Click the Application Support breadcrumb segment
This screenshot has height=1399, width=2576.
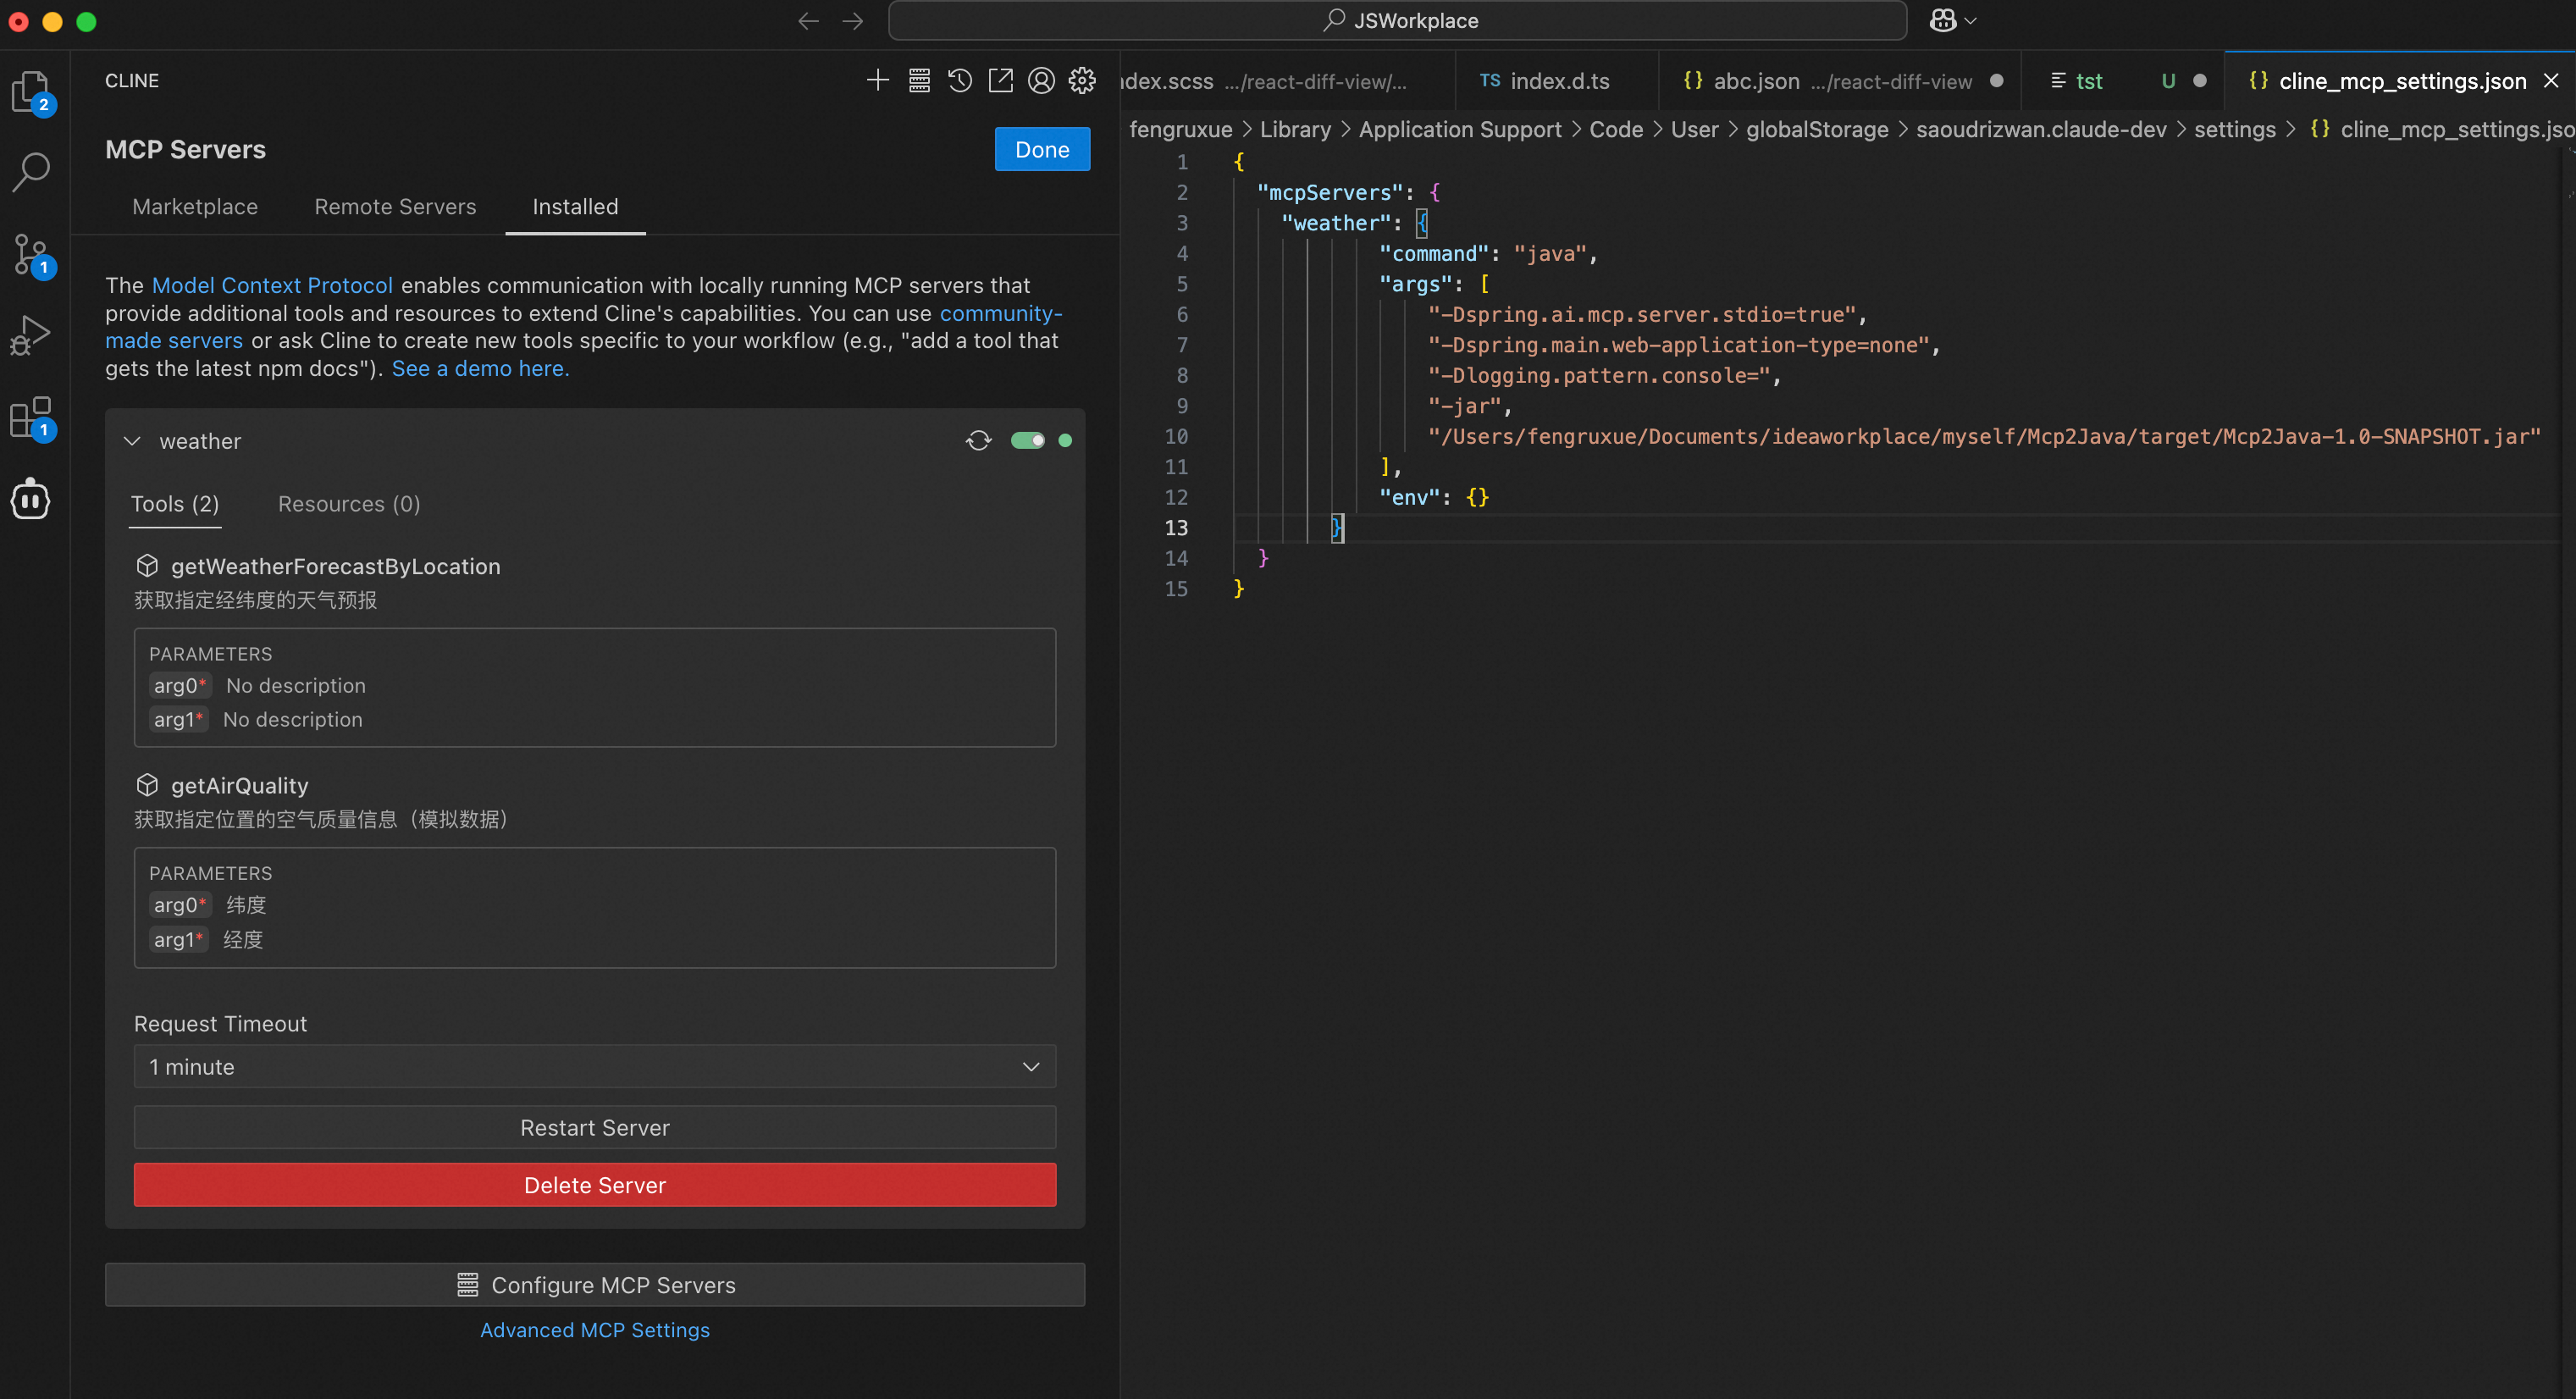[1460, 129]
